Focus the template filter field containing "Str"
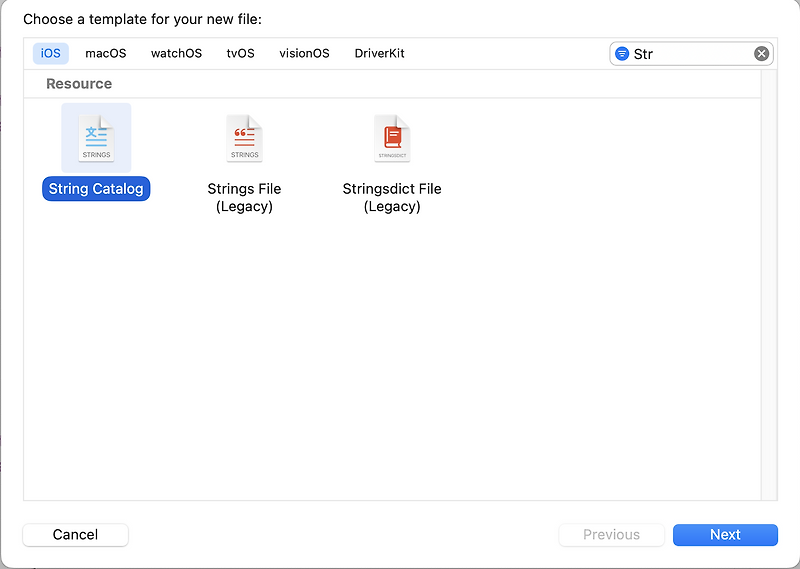The image size is (800, 569). coord(690,54)
